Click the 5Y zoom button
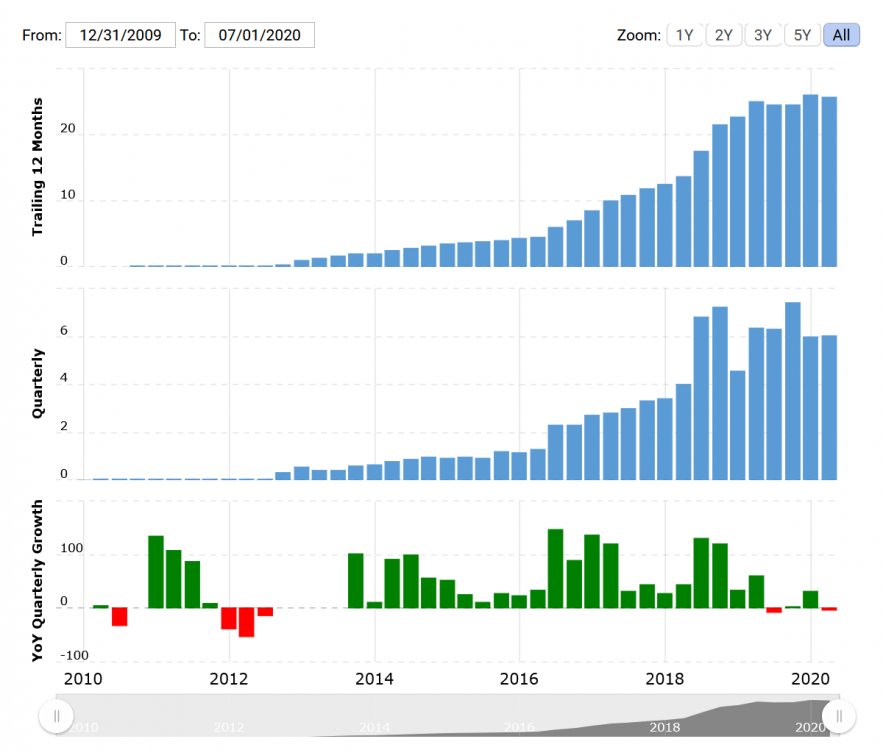The width and height of the screenshot is (883, 750). [x=802, y=34]
